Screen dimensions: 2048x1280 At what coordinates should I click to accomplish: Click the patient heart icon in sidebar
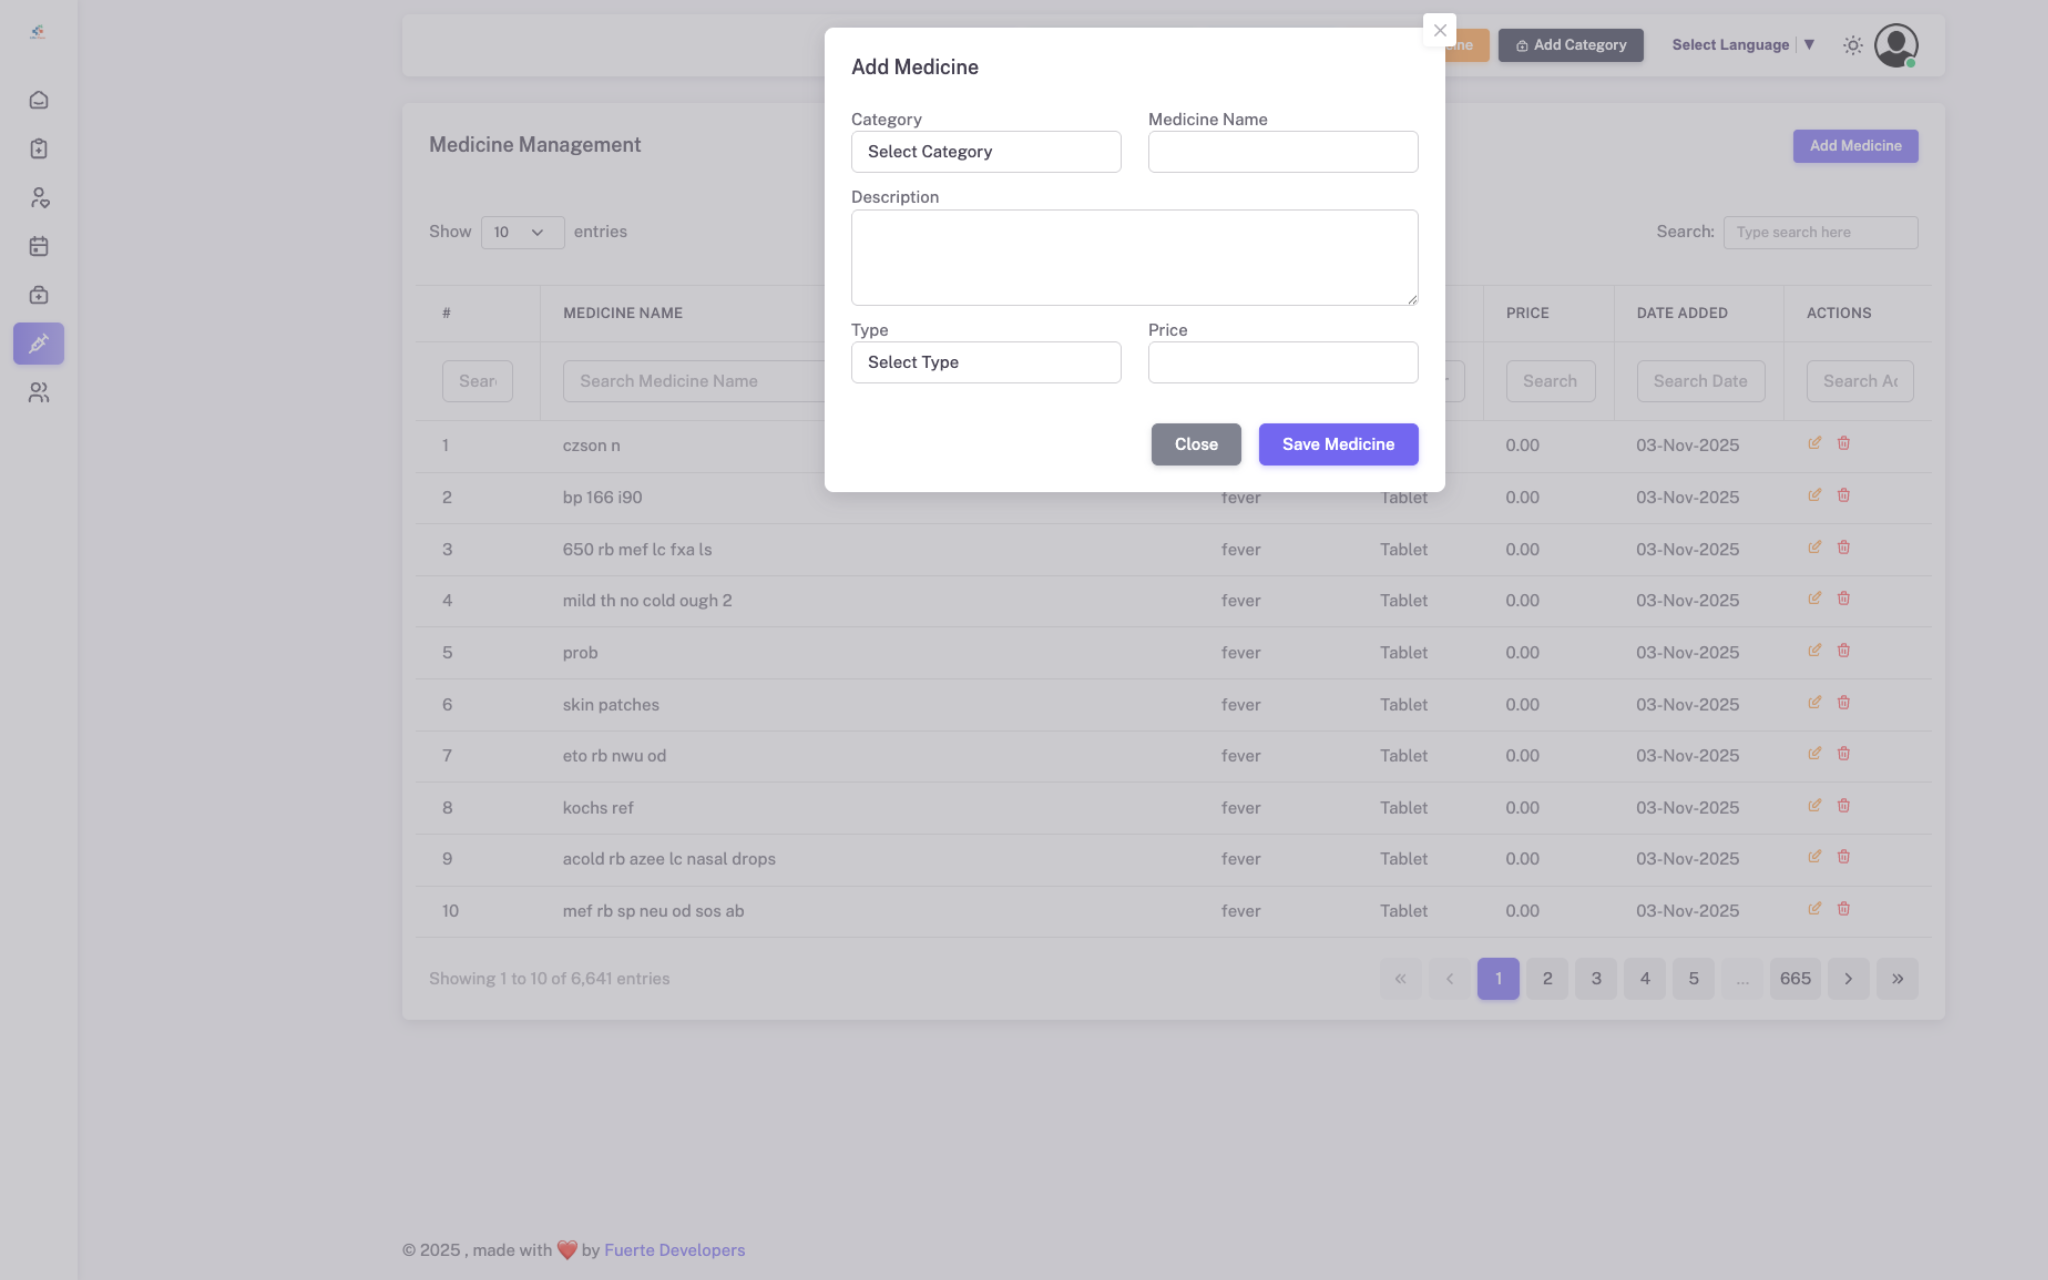click(39, 198)
